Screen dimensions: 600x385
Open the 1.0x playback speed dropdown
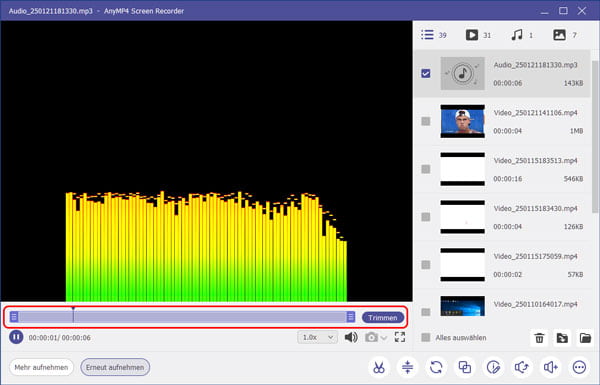[x=317, y=337]
